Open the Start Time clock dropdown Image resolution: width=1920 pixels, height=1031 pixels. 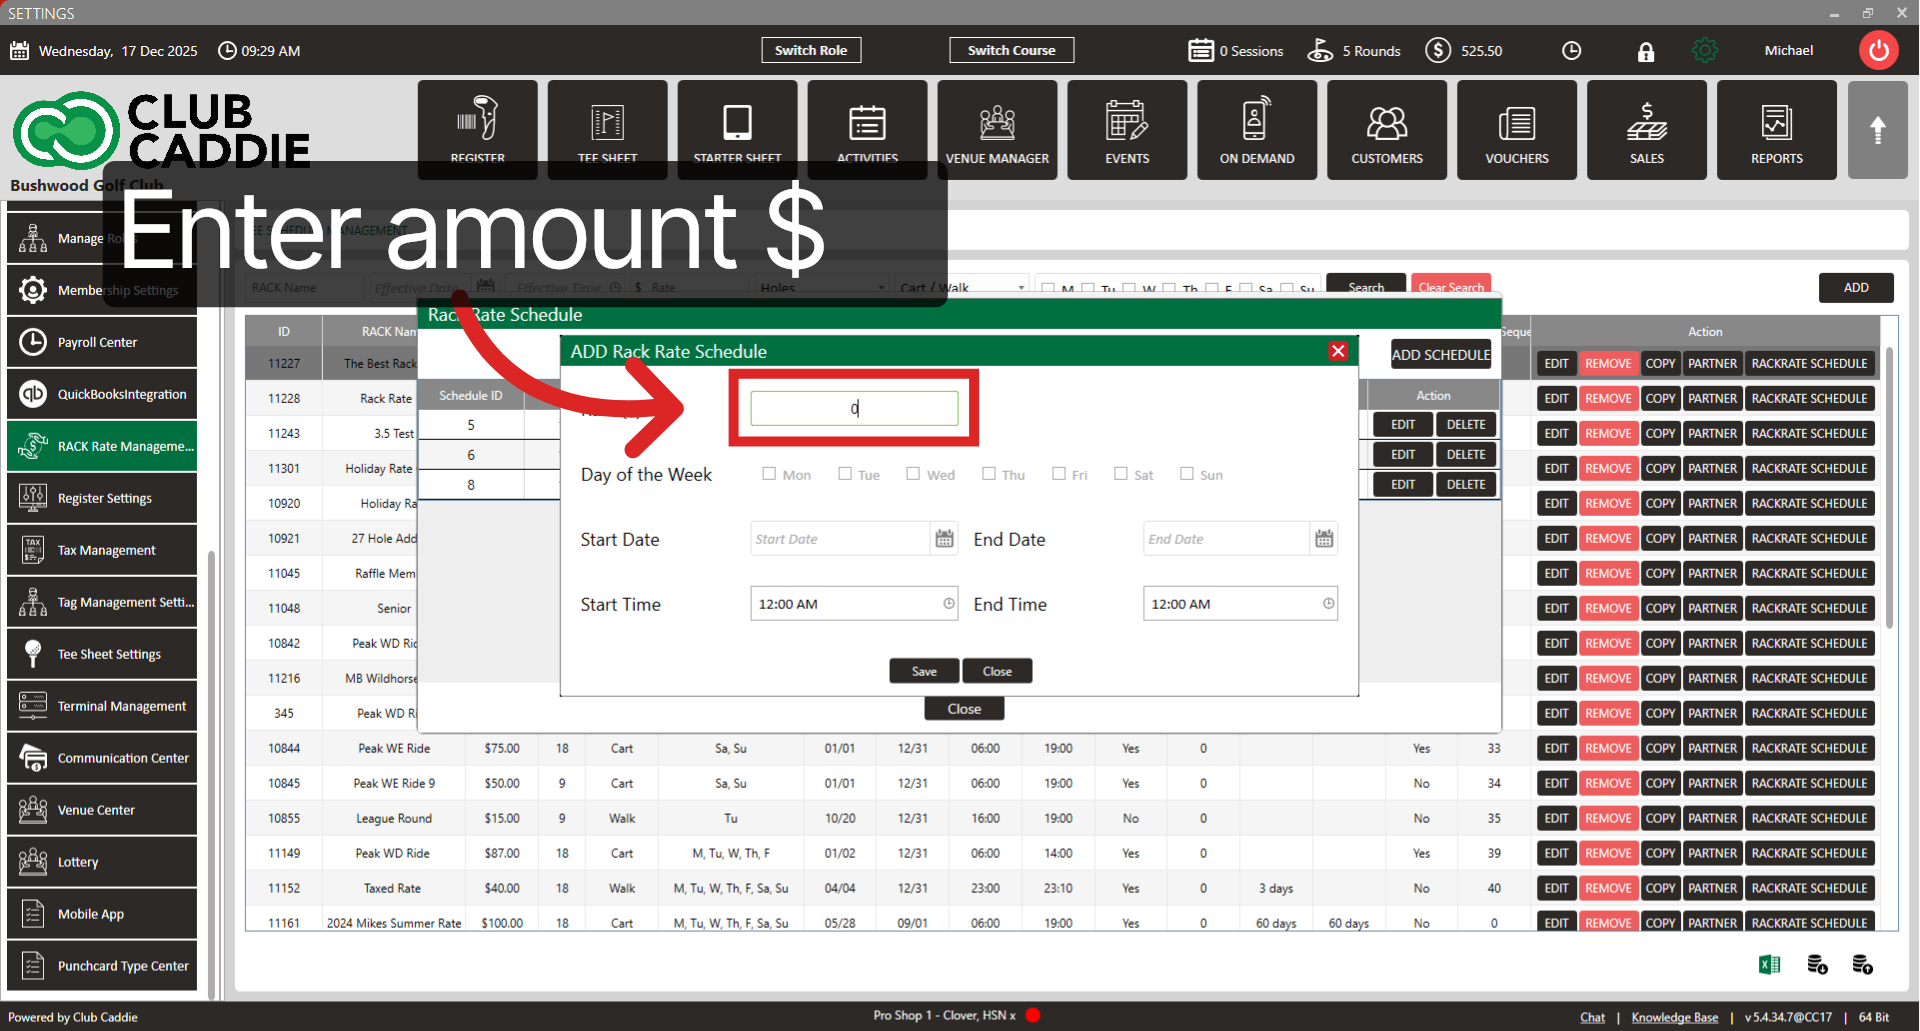tap(948, 604)
